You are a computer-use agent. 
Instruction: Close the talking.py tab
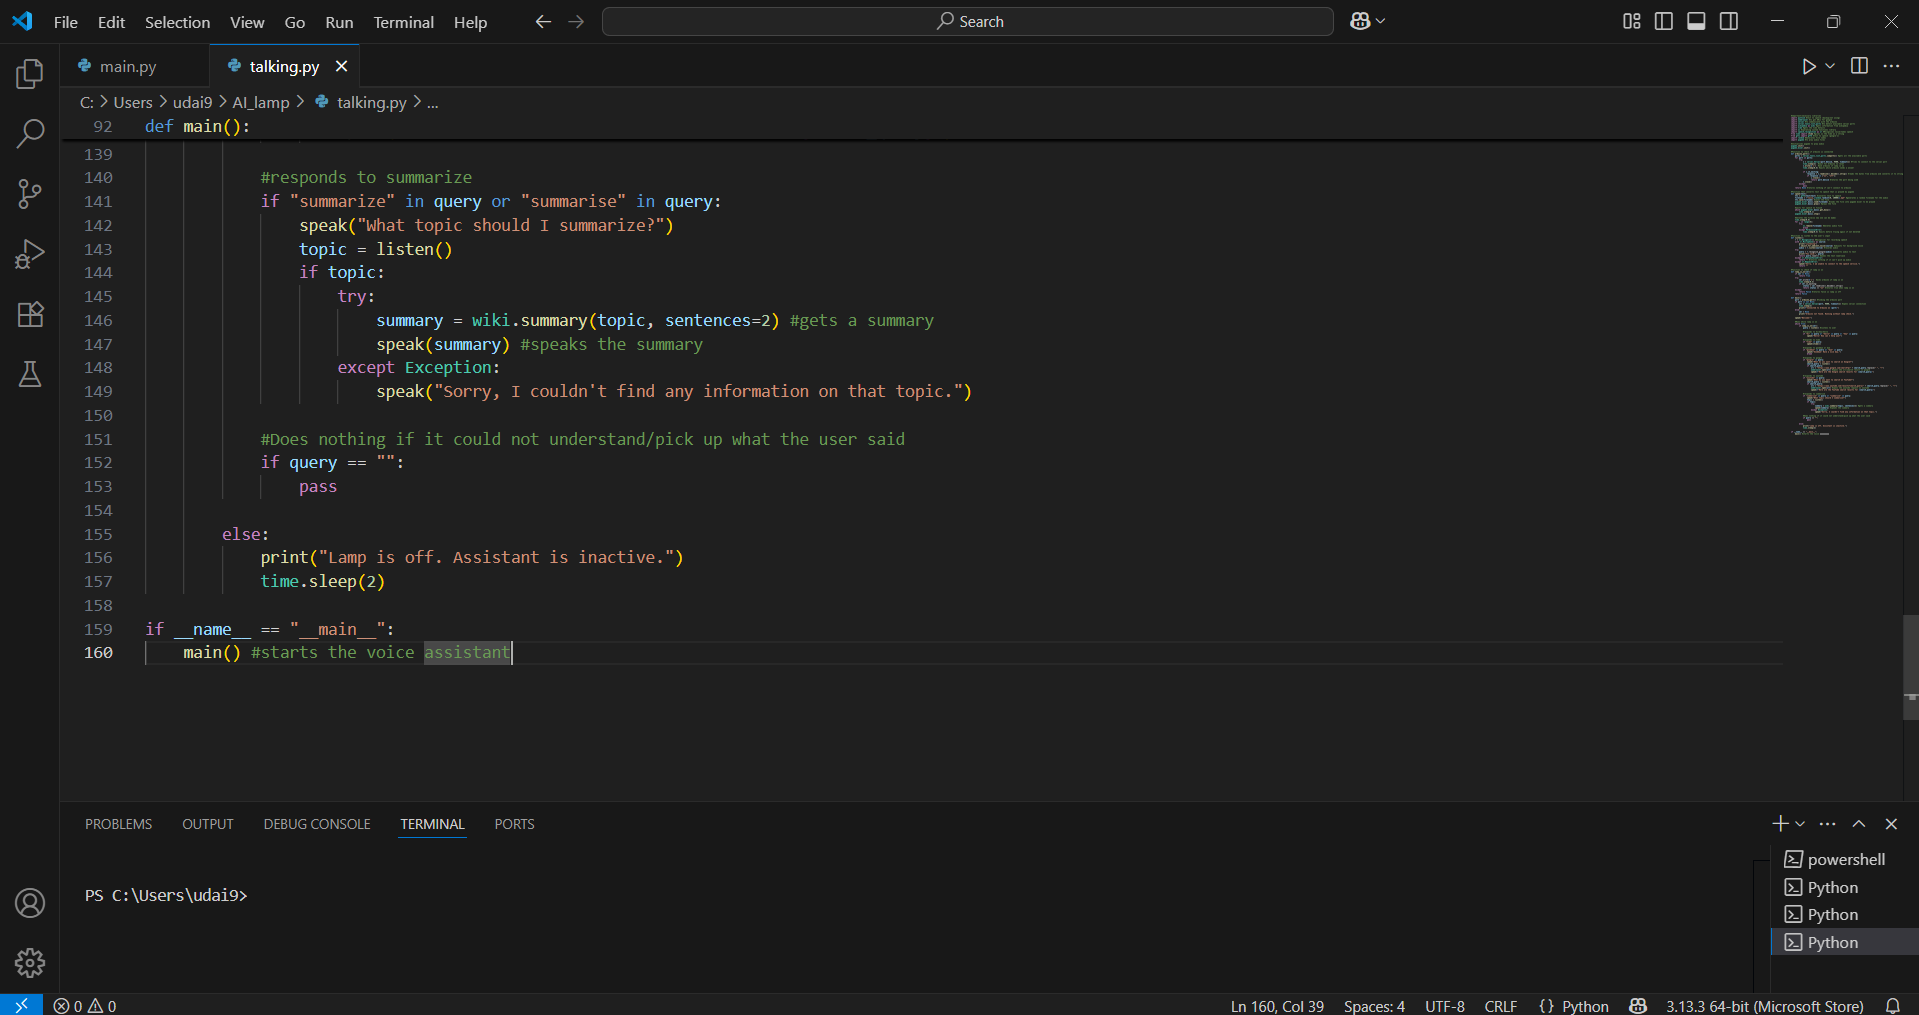click(x=342, y=66)
